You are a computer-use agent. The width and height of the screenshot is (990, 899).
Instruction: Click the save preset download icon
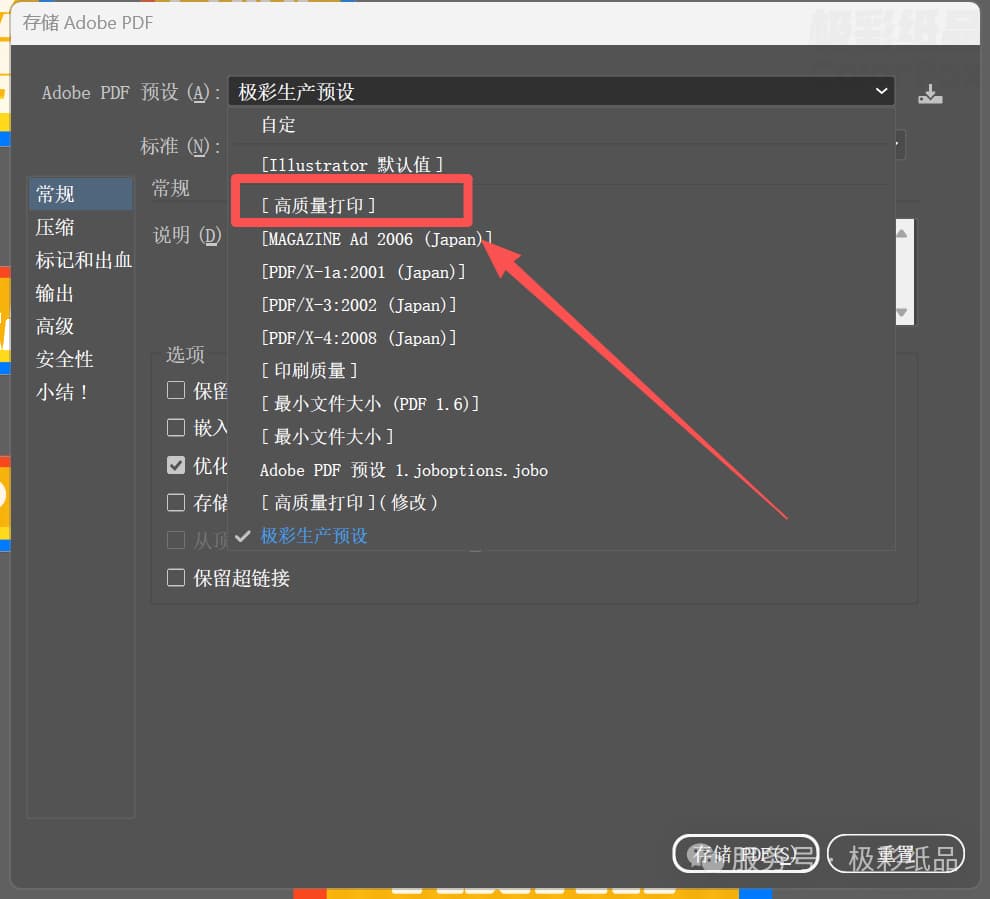click(x=930, y=94)
